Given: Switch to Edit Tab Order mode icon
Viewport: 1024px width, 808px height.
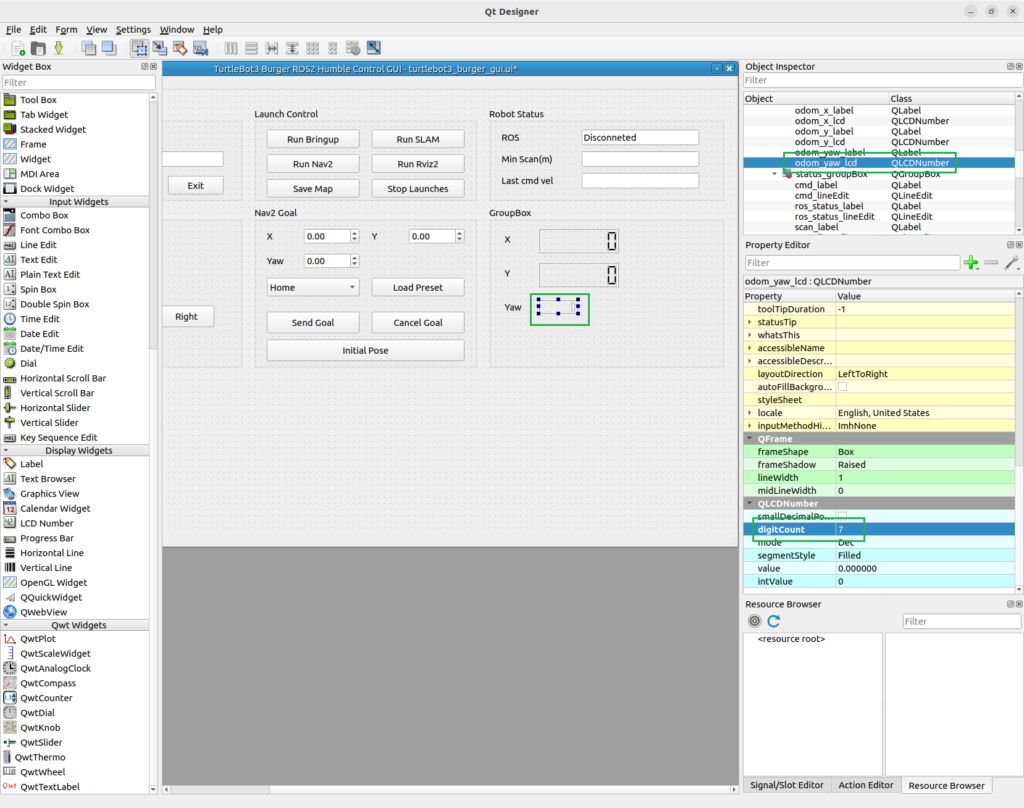Looking at the screenshot, I should (200, 48).
